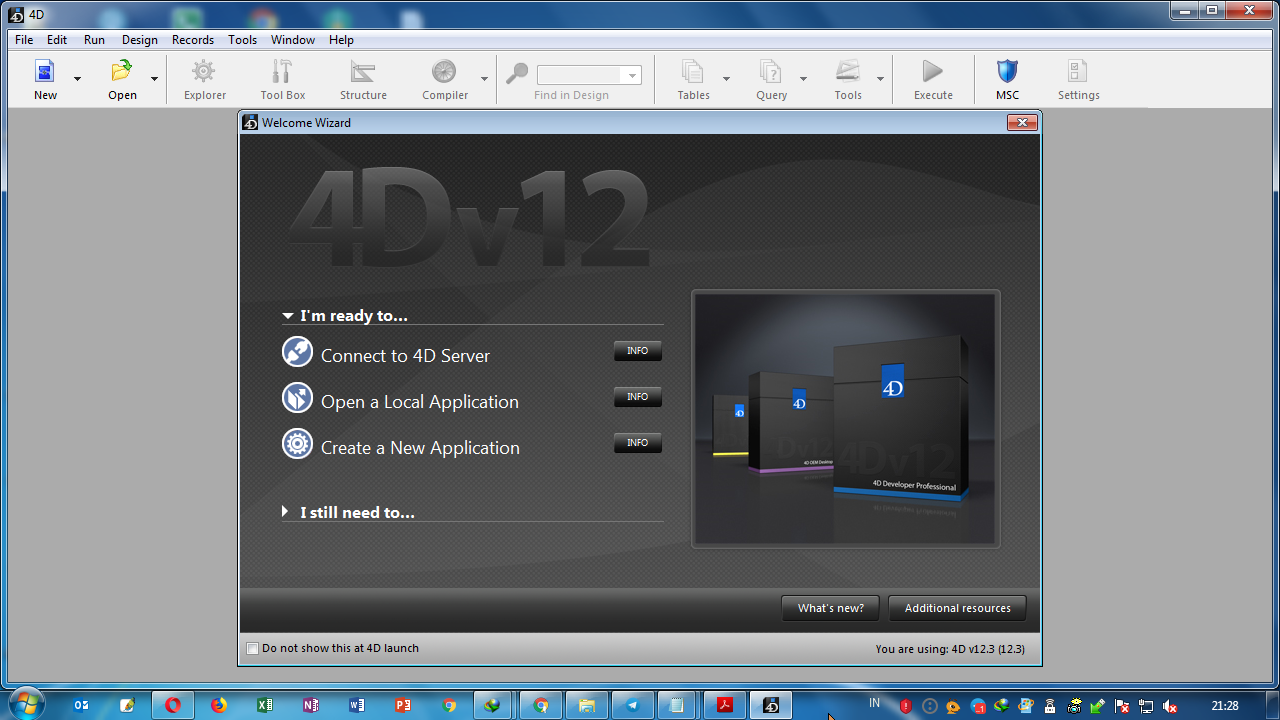Click the Tables toolbar icon
Viewport: 1280px width, 720px height.
click(x=692, y=71)
